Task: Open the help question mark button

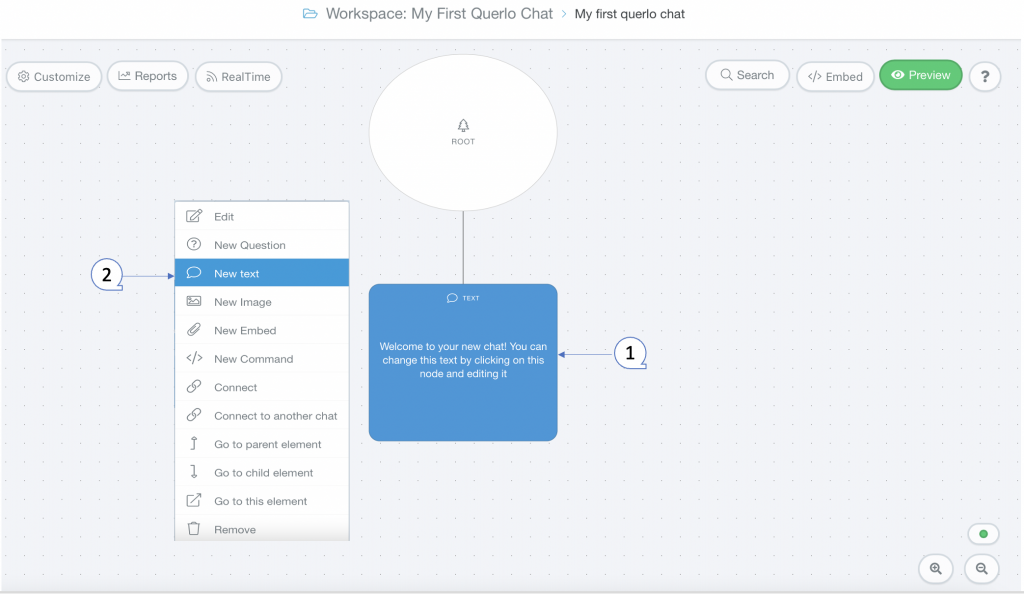Action: (x=985, y=77)
